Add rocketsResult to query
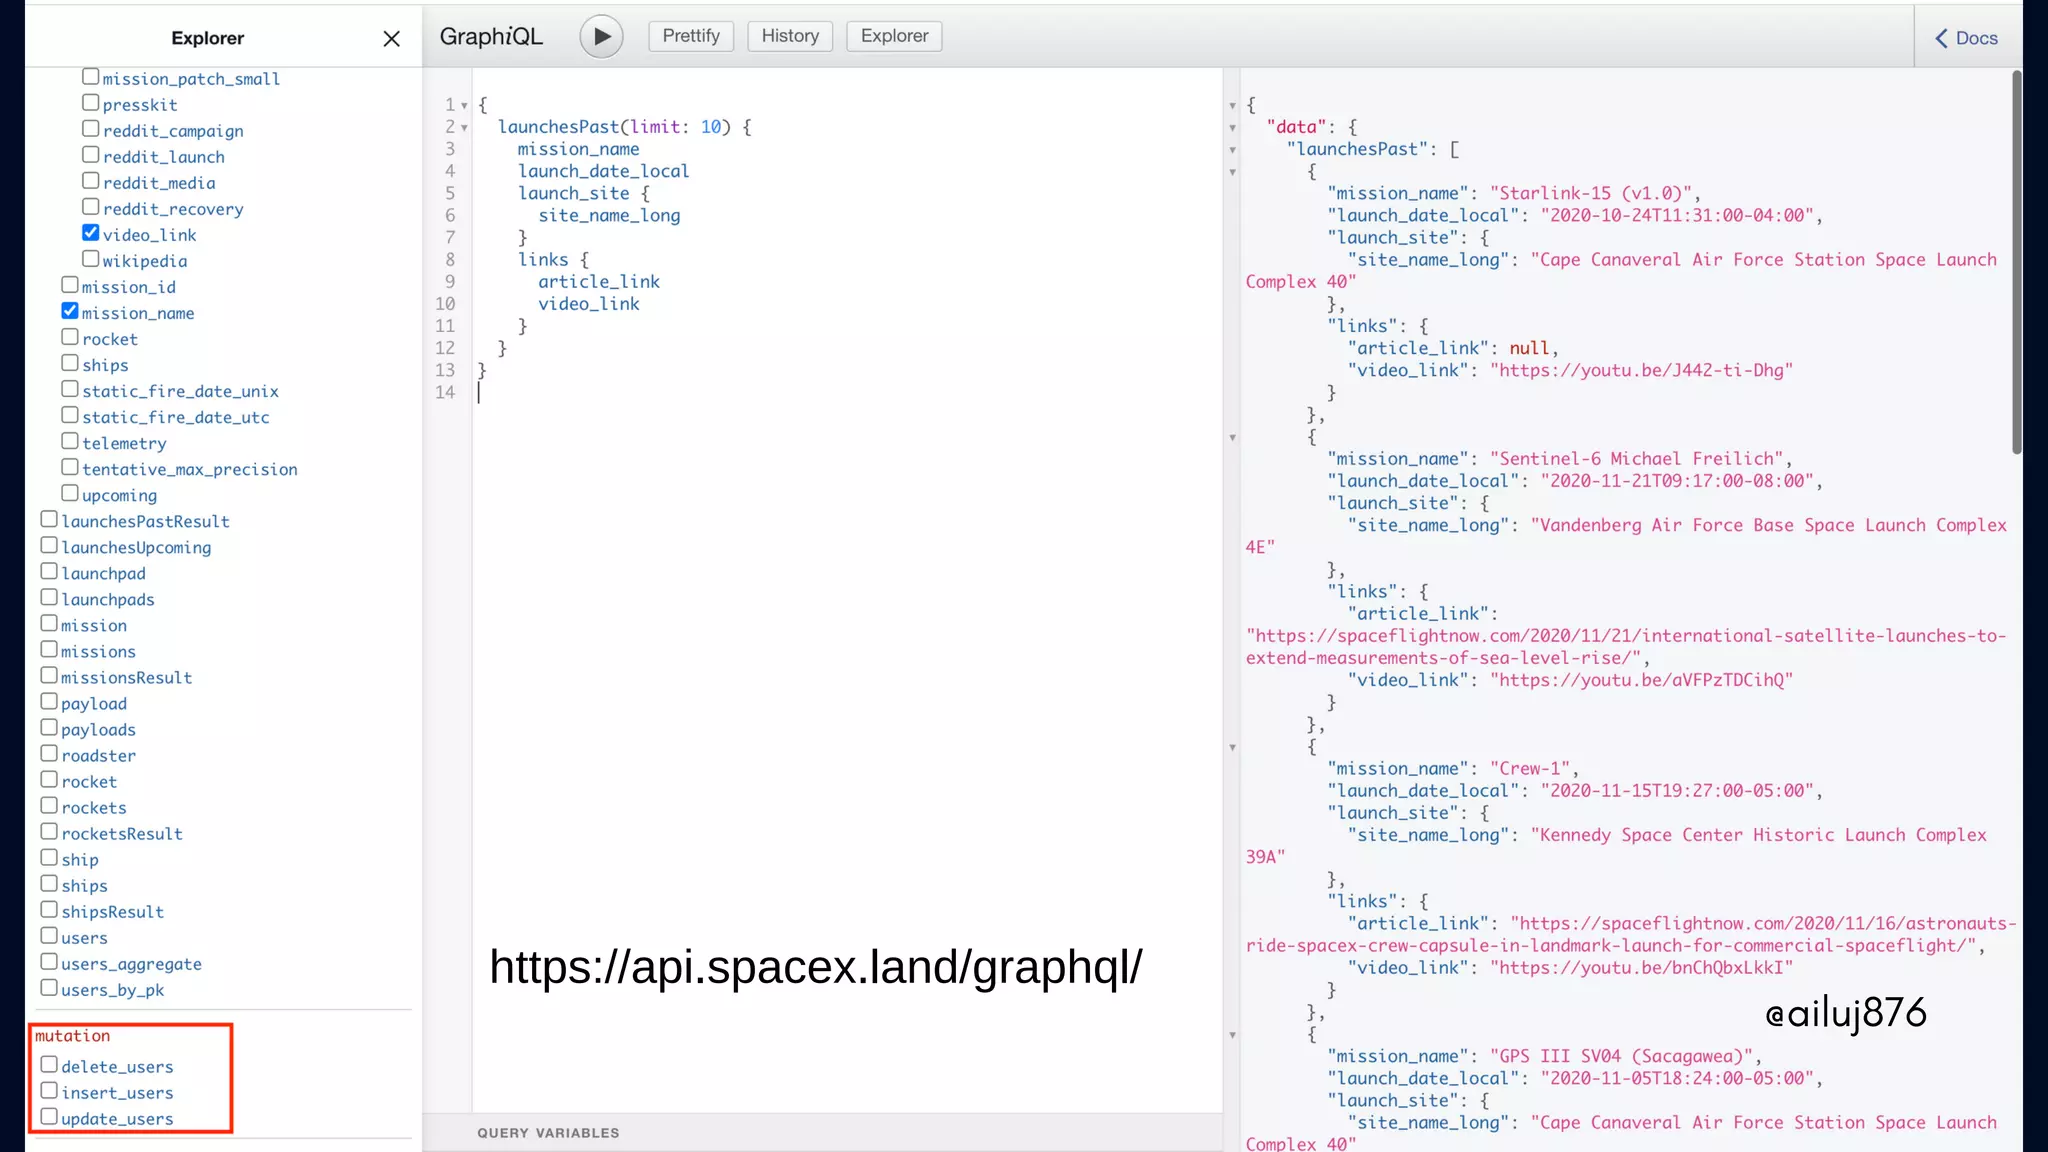Screen dimensions: 2048x1152 pyautogui.click(x=49, y=831)
